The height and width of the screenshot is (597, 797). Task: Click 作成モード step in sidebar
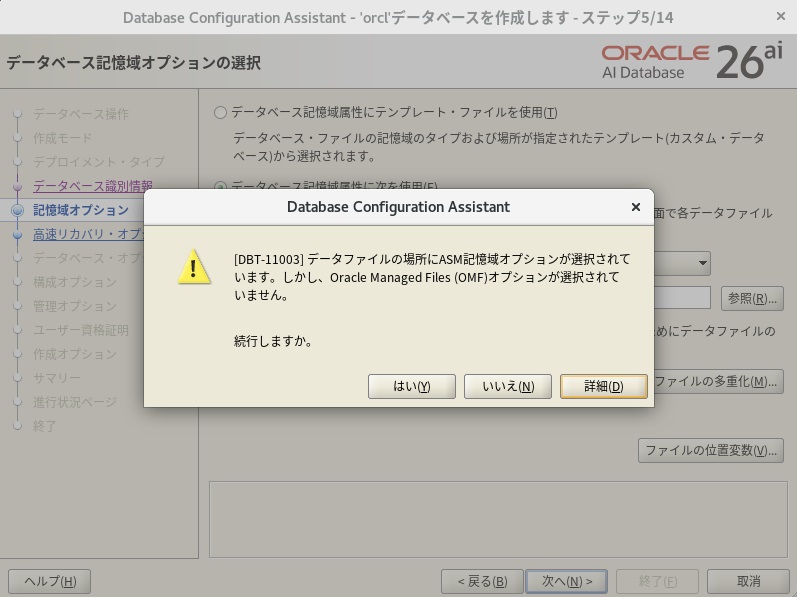[x=63, y=138]
